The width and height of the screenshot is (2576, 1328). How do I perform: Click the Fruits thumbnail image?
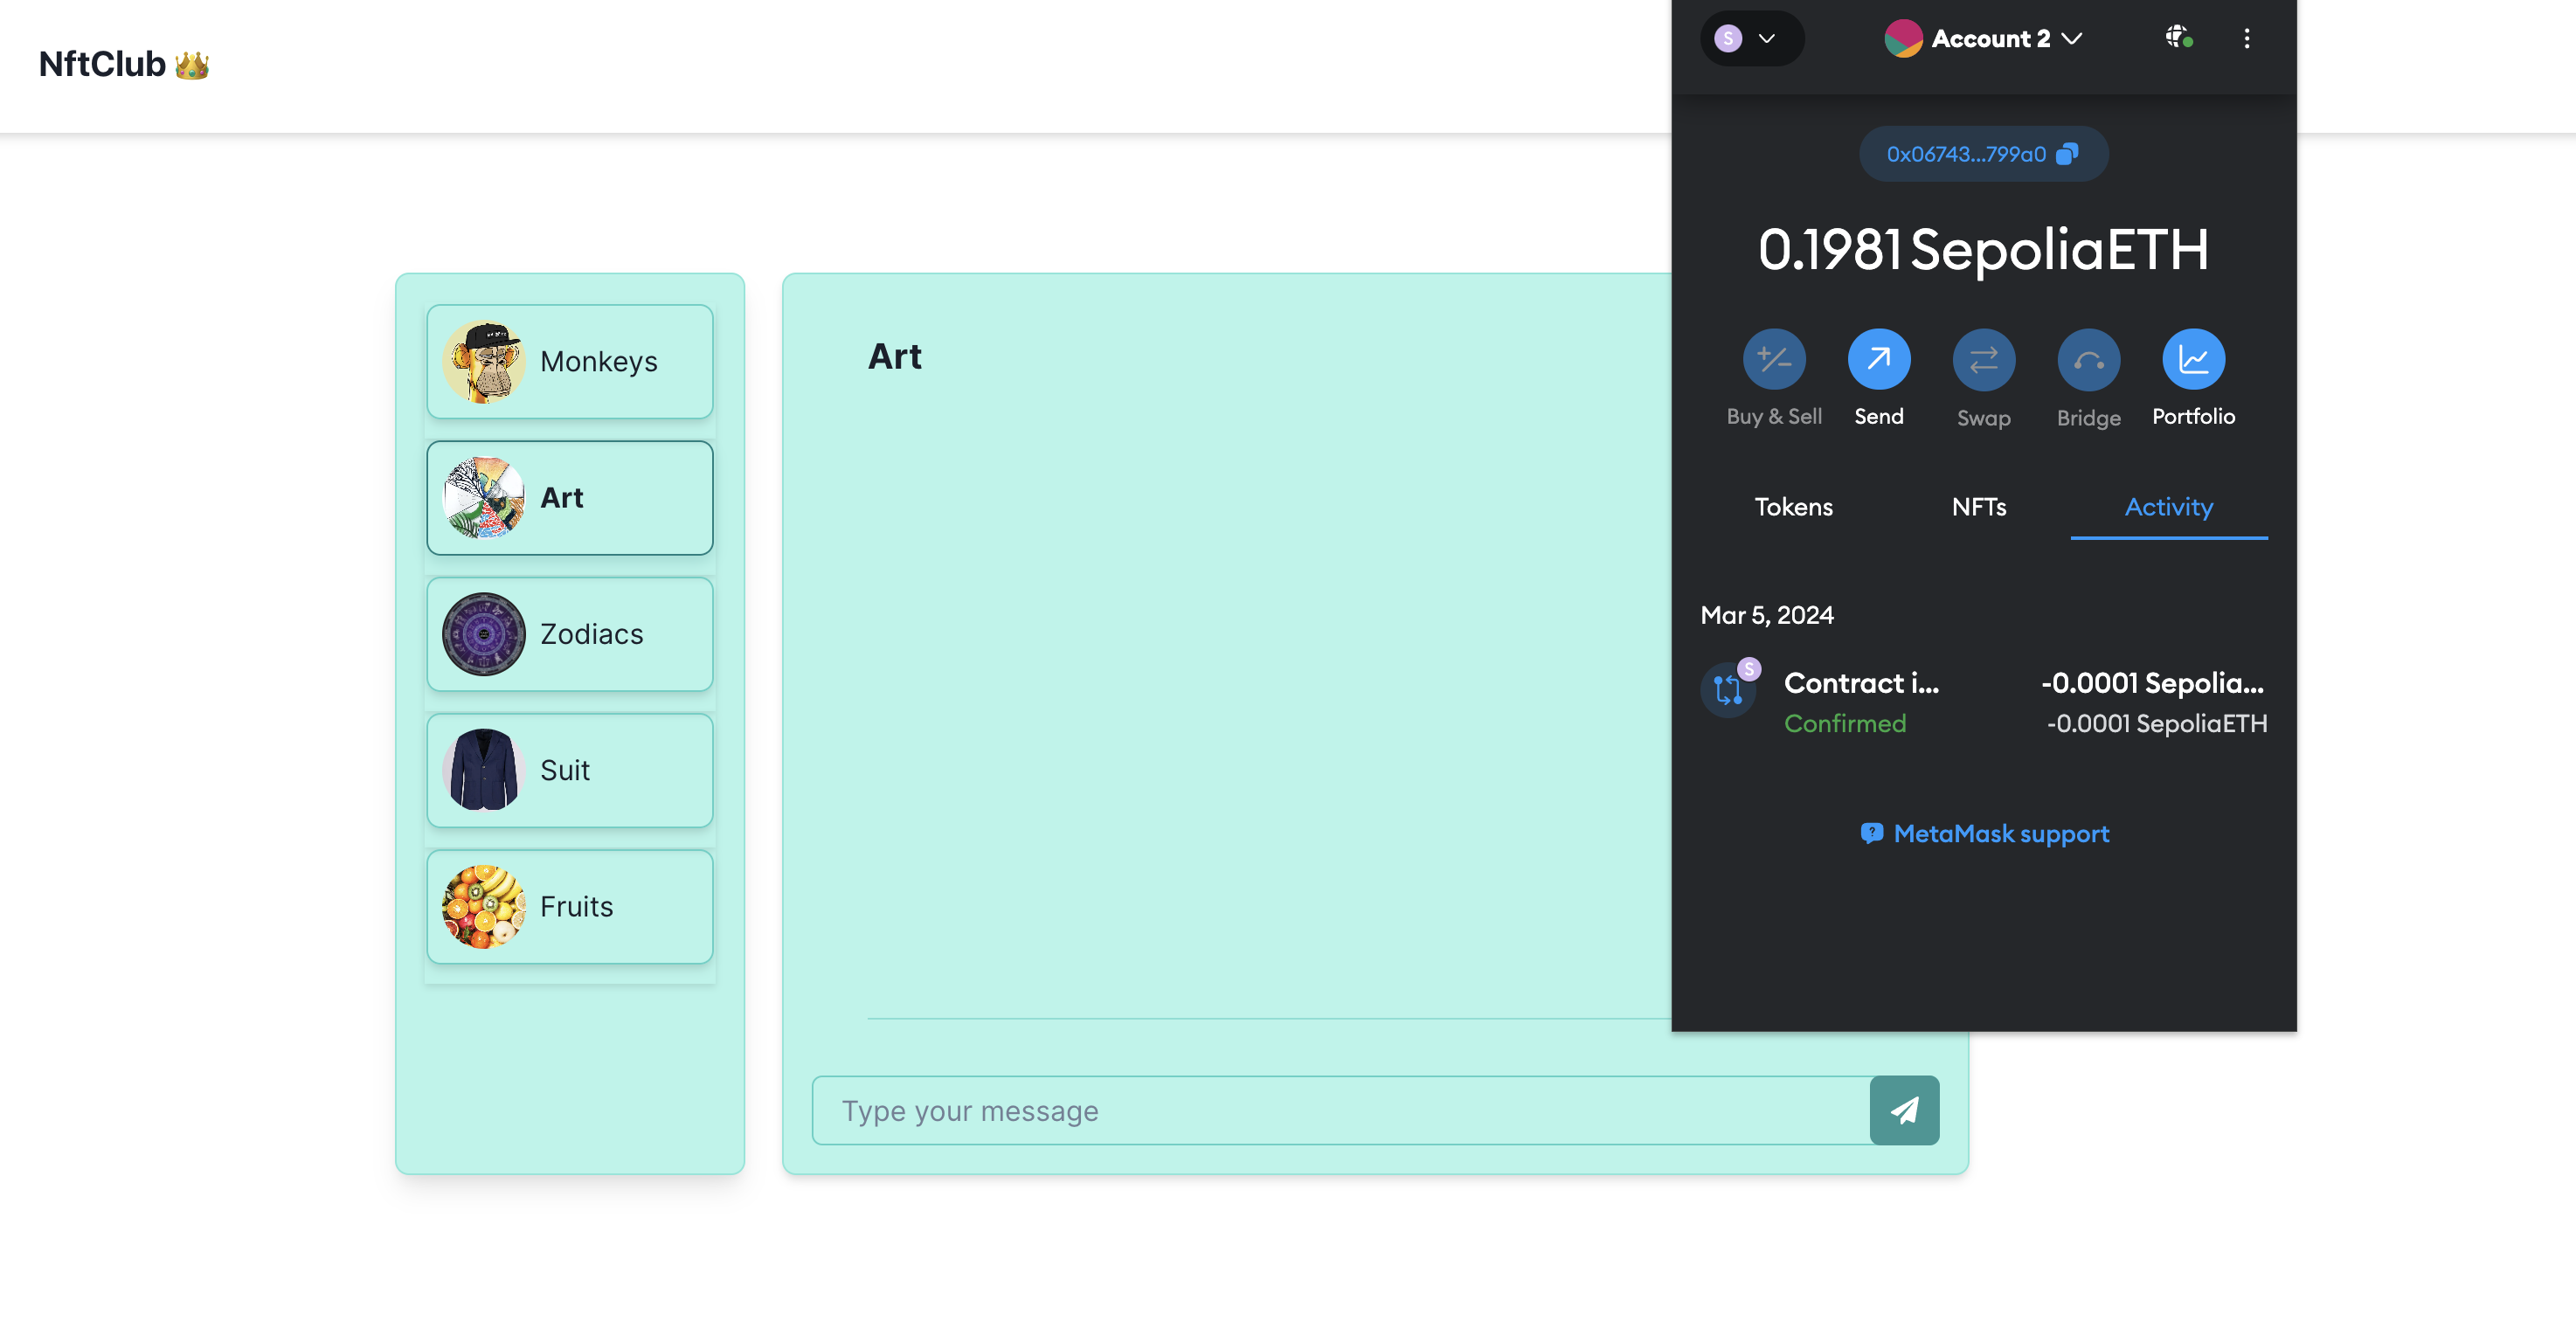483,906
